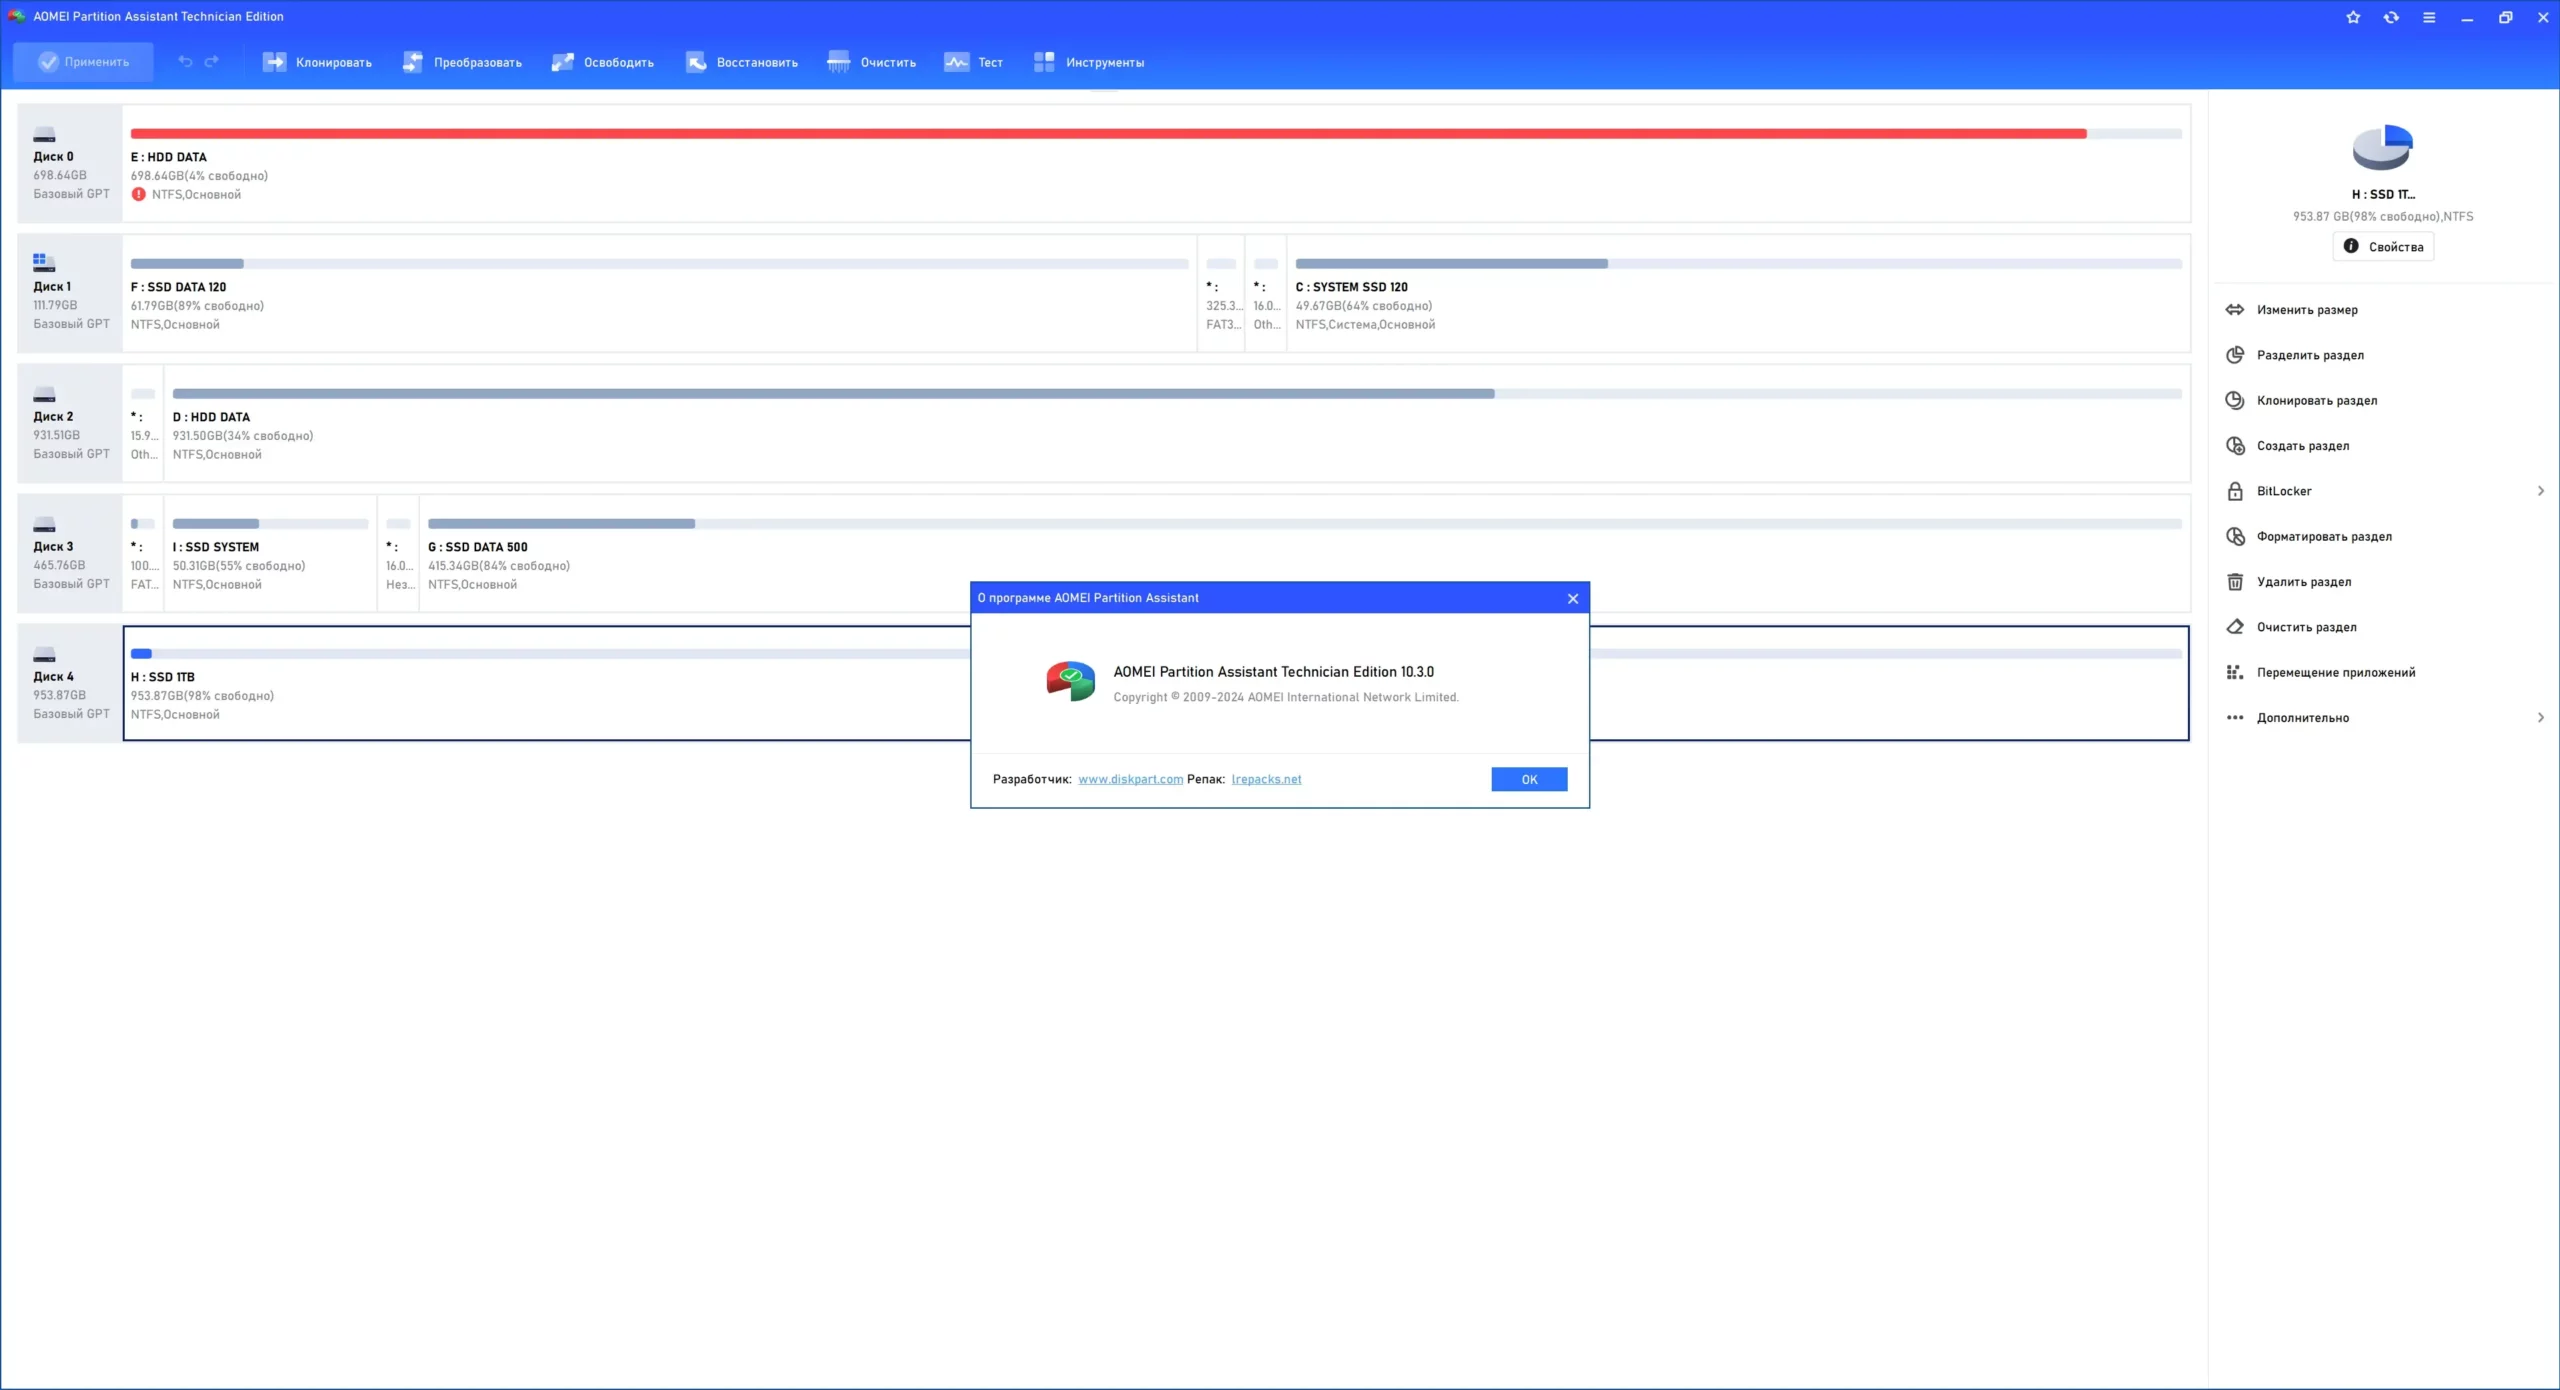Screen dimensions: 2560x1390
Task: Expand the Дополнительно submenu arrow
Action: (x=2540, y=718)
